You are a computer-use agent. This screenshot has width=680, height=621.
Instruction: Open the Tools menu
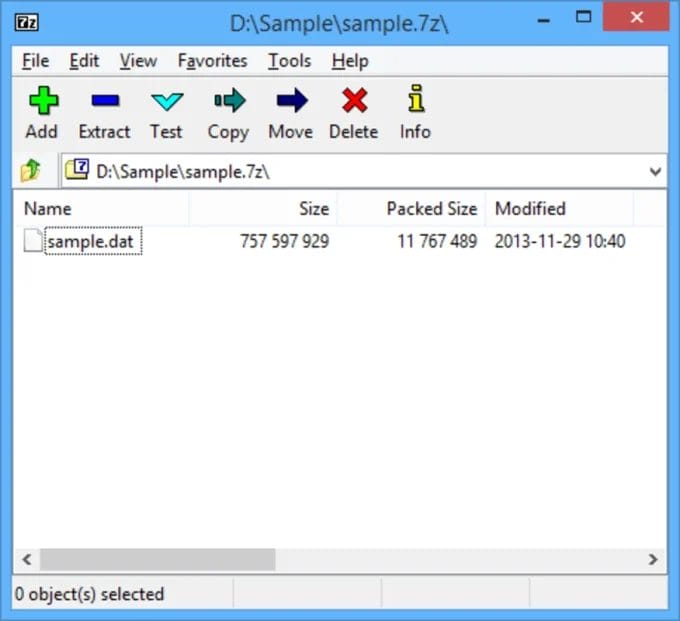(x=288, y=61)
